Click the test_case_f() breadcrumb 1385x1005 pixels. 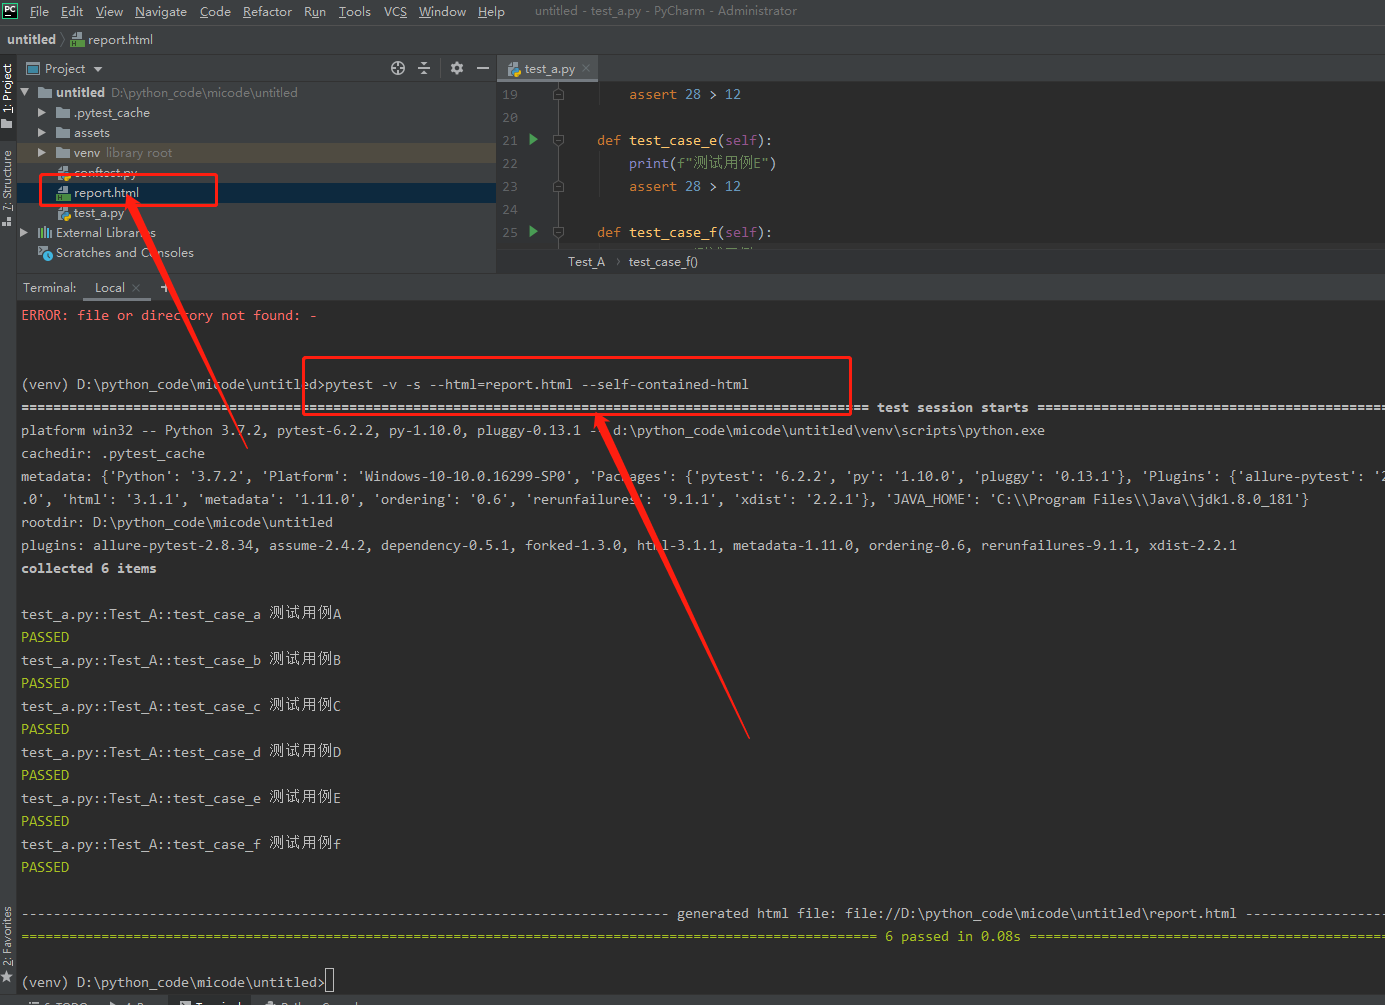[x=663, y=262]
